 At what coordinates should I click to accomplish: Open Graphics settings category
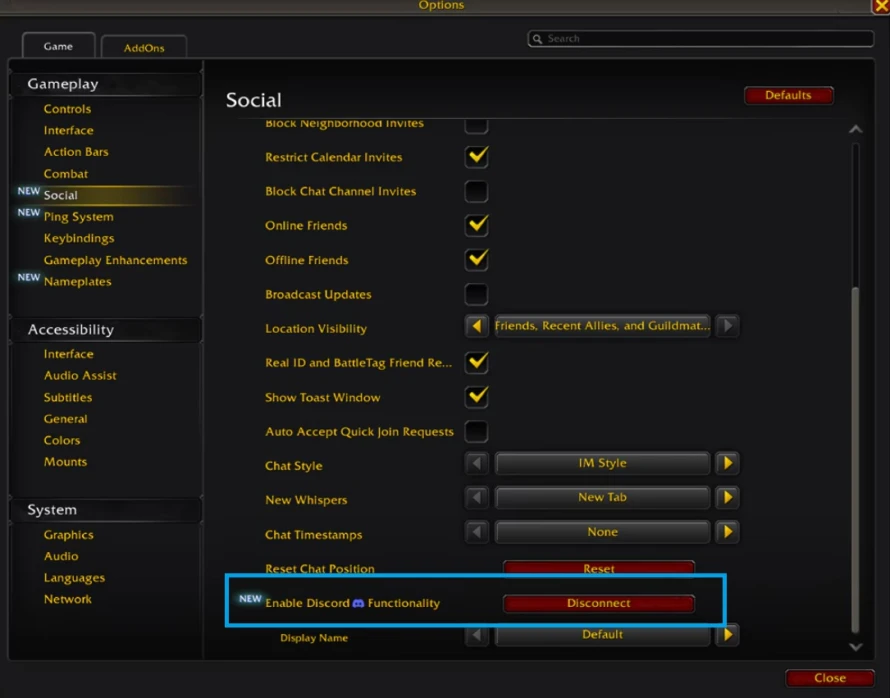(68, 535)
